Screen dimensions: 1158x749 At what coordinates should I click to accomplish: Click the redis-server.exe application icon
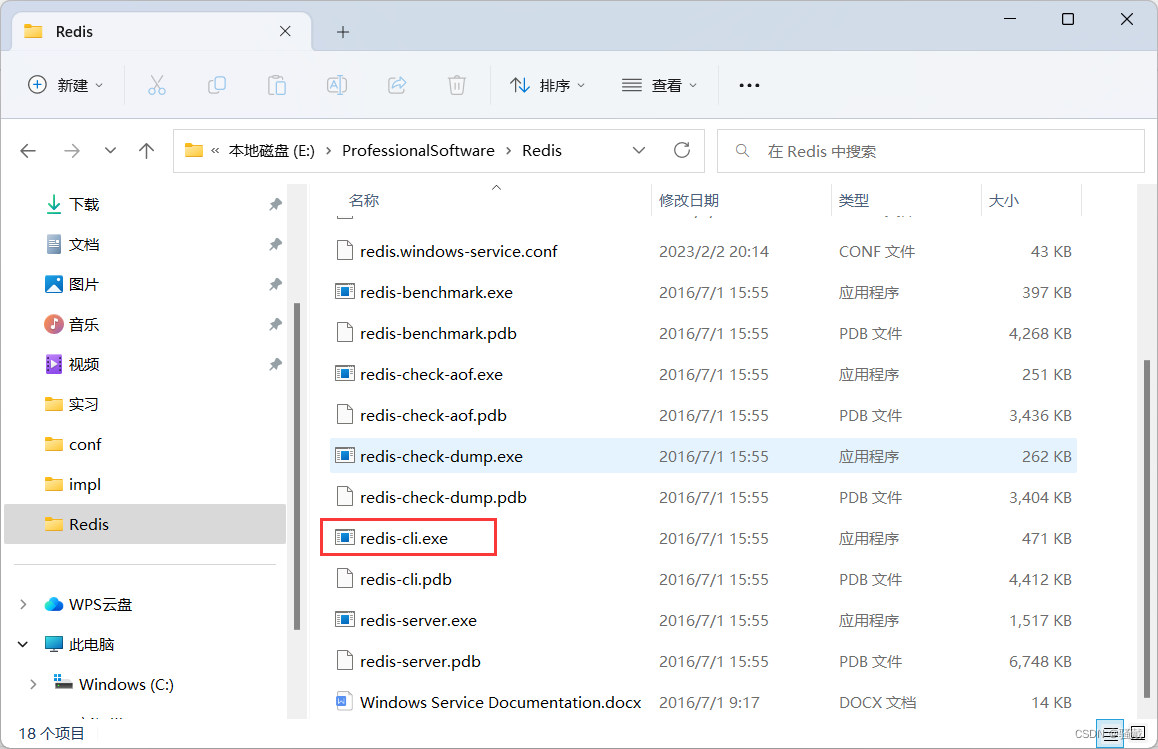344,620
